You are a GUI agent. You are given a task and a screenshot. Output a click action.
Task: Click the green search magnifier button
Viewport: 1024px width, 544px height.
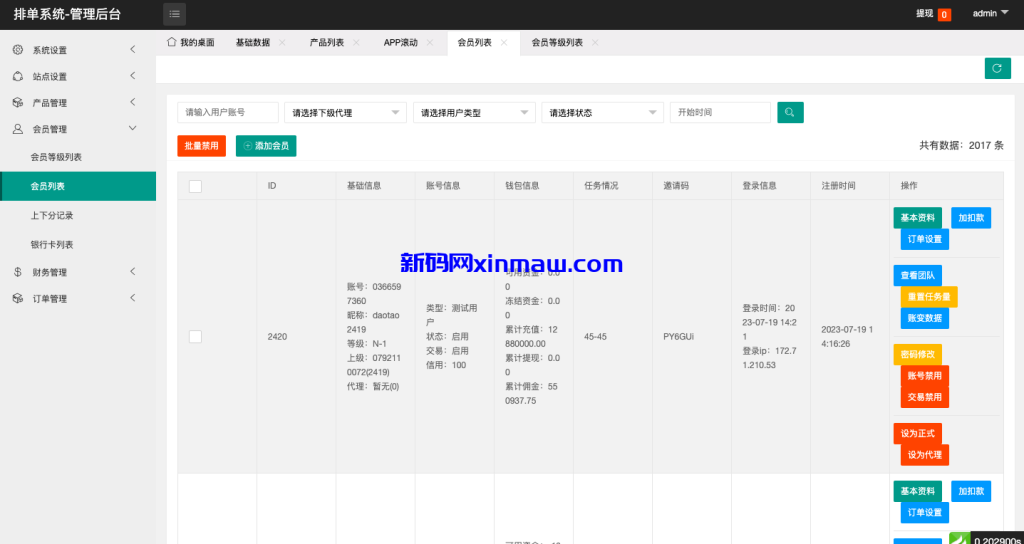tap(790, 112)
